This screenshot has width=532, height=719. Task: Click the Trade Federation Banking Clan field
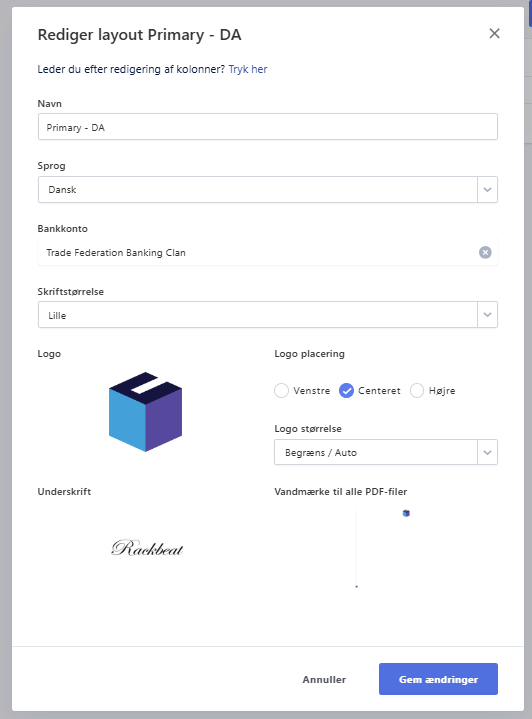pyautogui.click(x=267, y=253)
